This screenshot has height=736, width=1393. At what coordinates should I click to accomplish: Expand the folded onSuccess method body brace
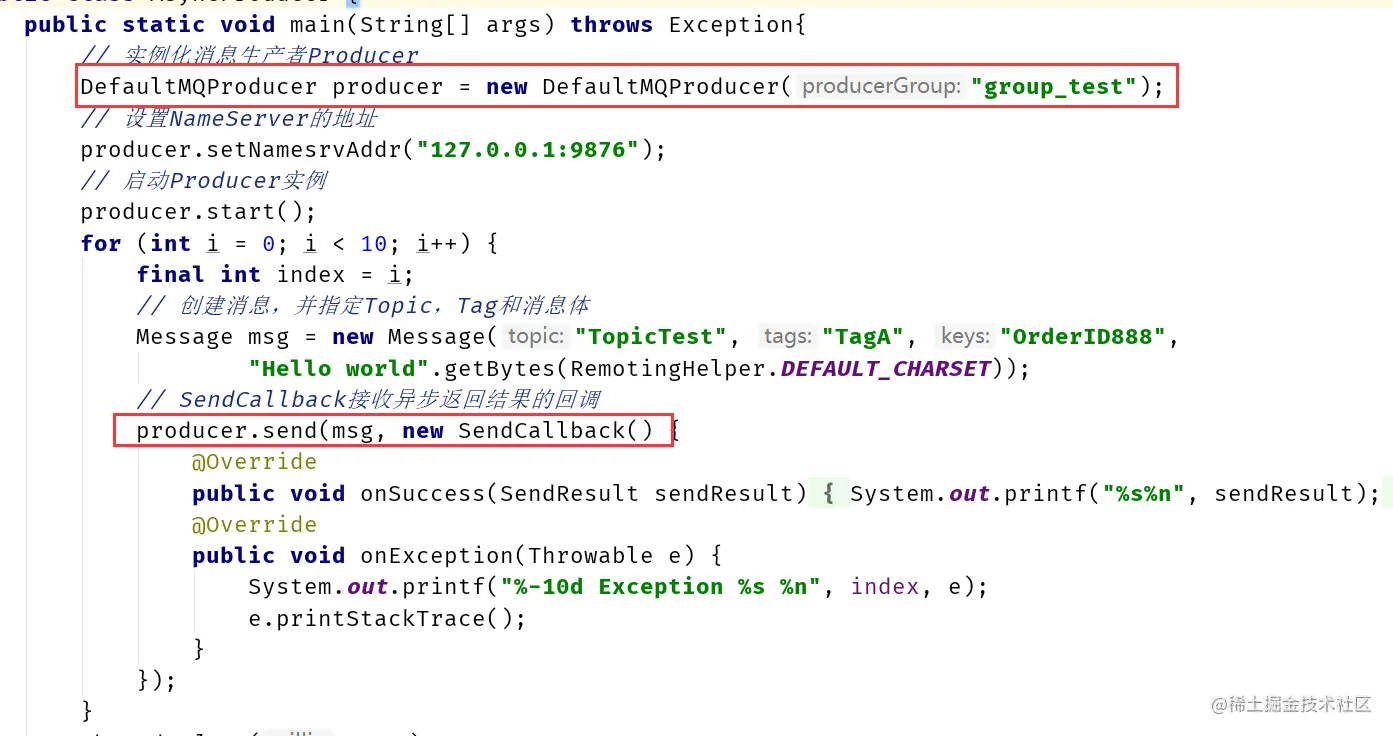click(x=829, y=493)
